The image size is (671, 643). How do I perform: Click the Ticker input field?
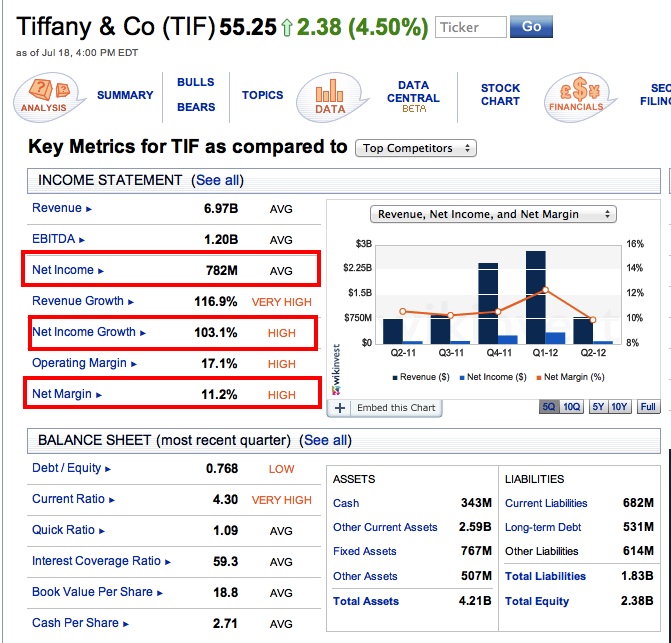point(471,27)
